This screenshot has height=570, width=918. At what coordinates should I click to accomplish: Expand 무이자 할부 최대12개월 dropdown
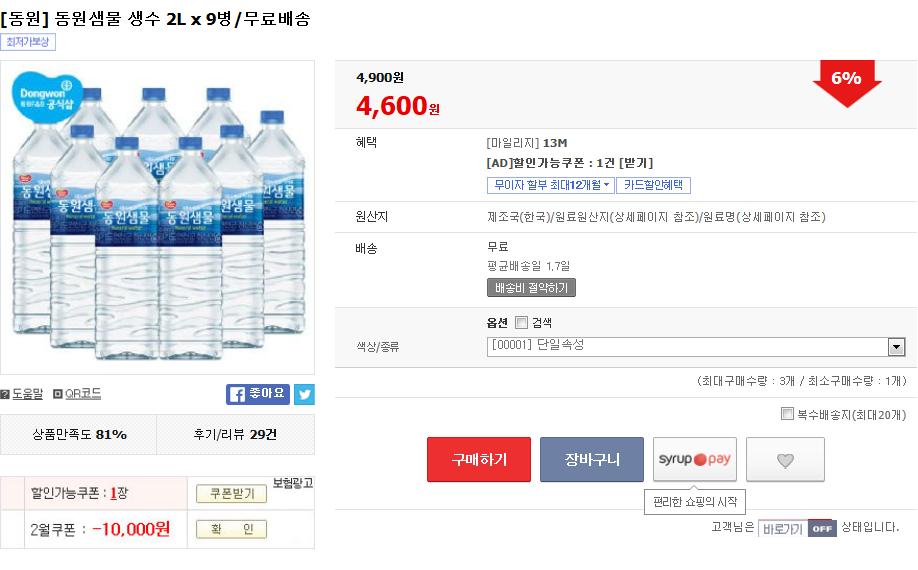(549, 185)
